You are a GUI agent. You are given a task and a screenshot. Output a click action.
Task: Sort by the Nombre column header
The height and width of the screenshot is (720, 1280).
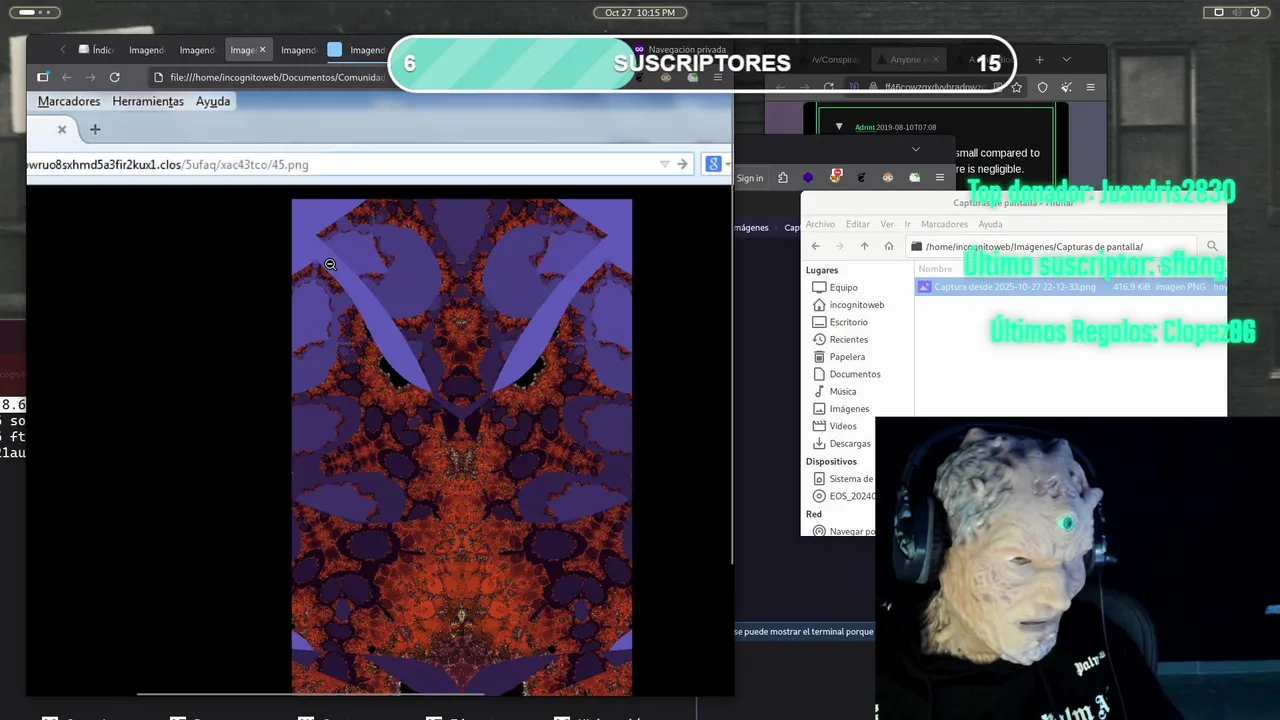click(936, 269)
